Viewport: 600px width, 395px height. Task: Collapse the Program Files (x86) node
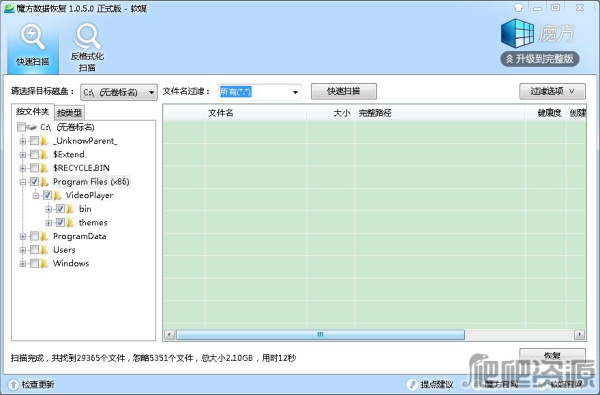23,182
